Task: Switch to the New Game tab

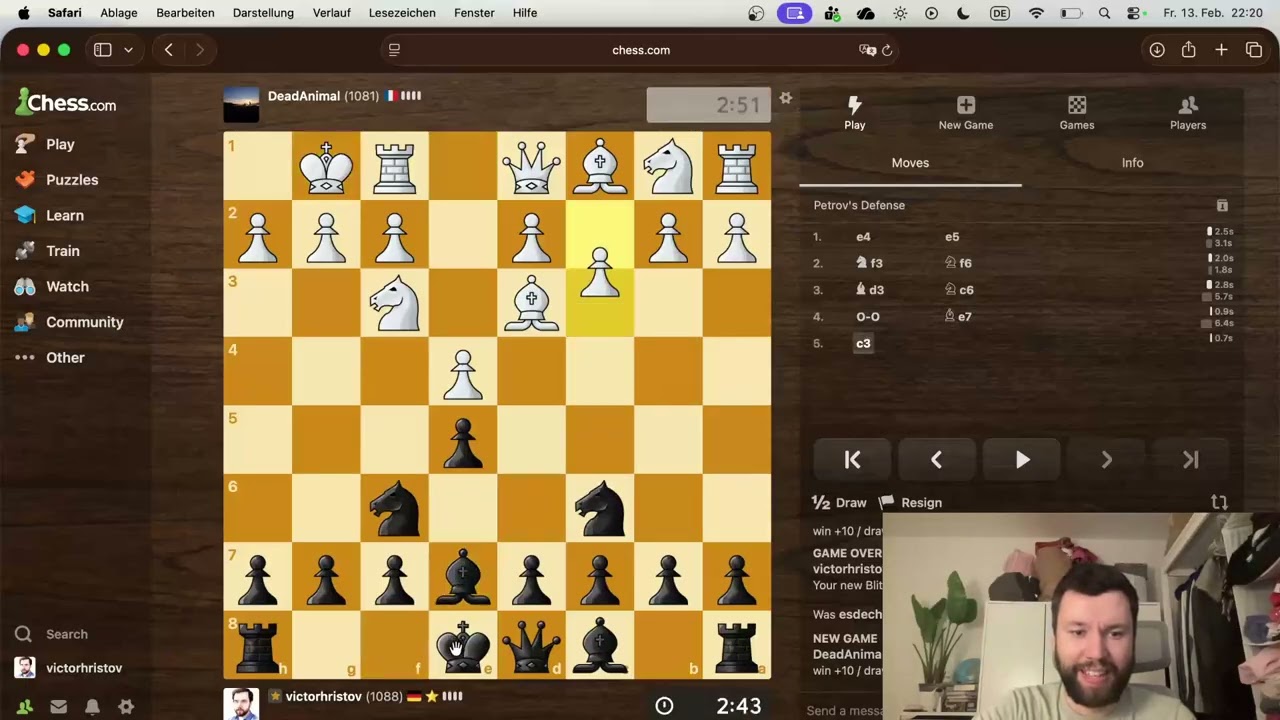Action: pos(966,113)
